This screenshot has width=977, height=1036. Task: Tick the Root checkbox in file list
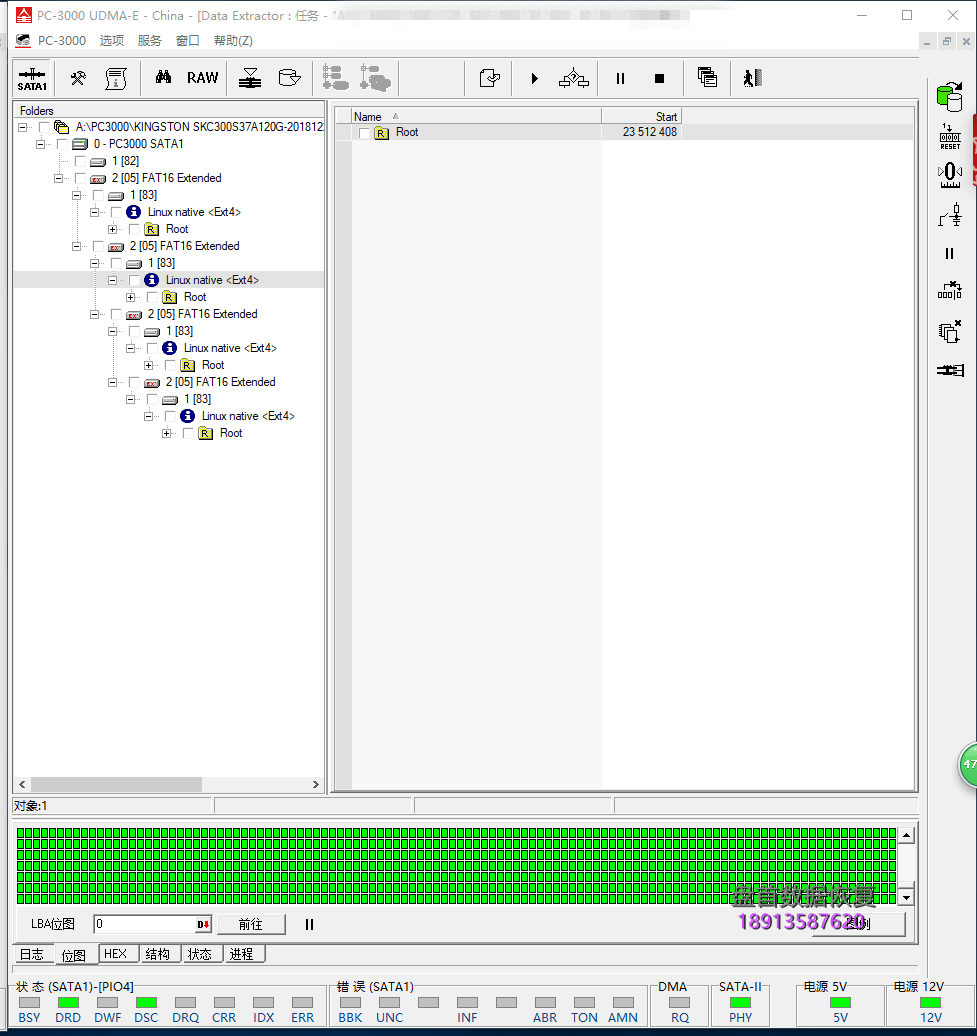[x=364, y=133]
